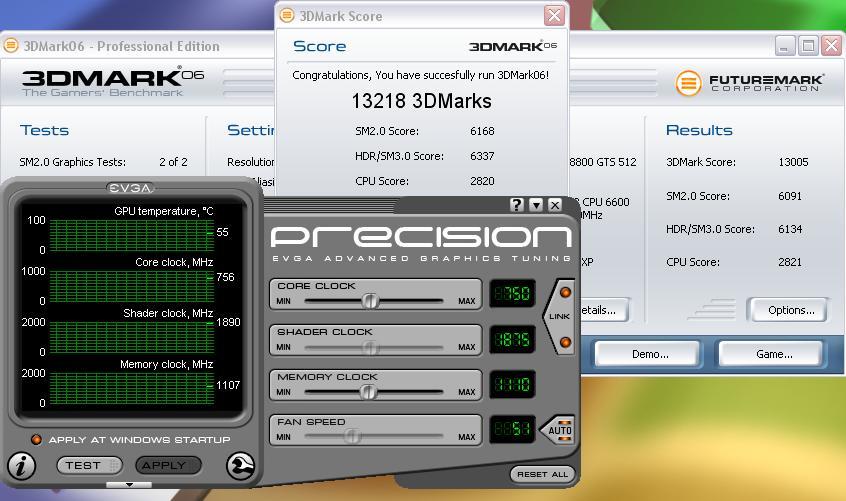Click the APPLY button
This screenshot has height=501, width=846.
[168, 465]
